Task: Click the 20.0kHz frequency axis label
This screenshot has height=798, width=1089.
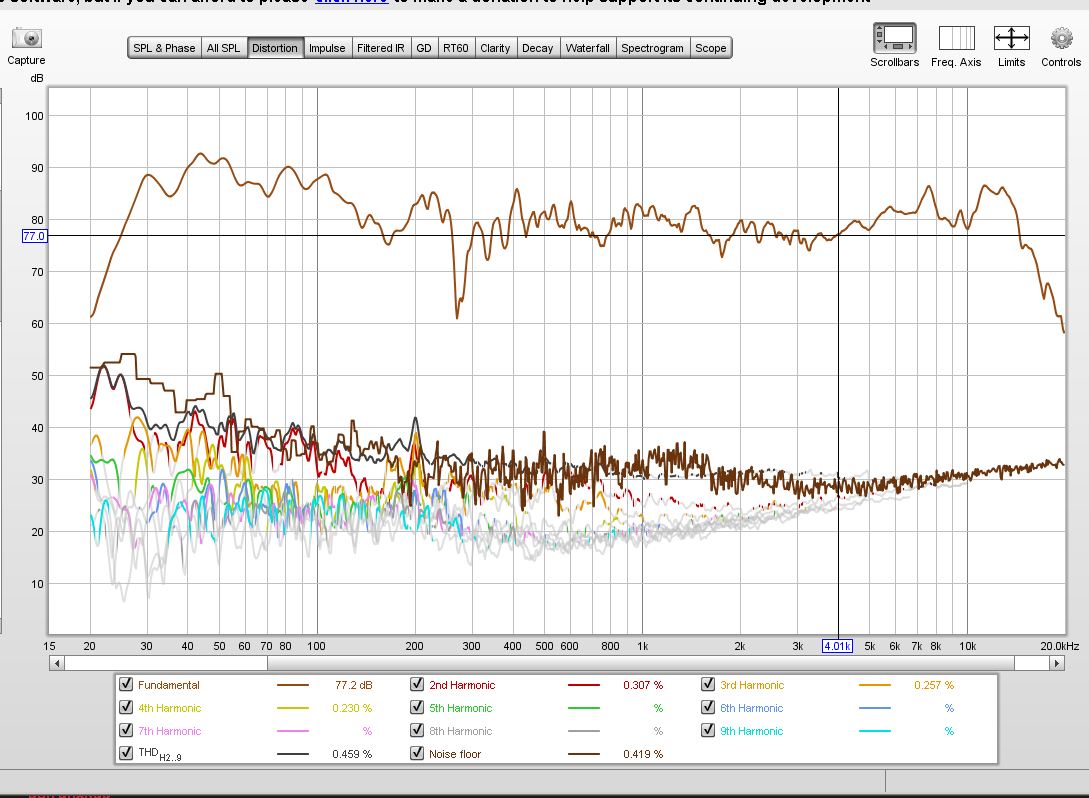Action: point(1060,646)
